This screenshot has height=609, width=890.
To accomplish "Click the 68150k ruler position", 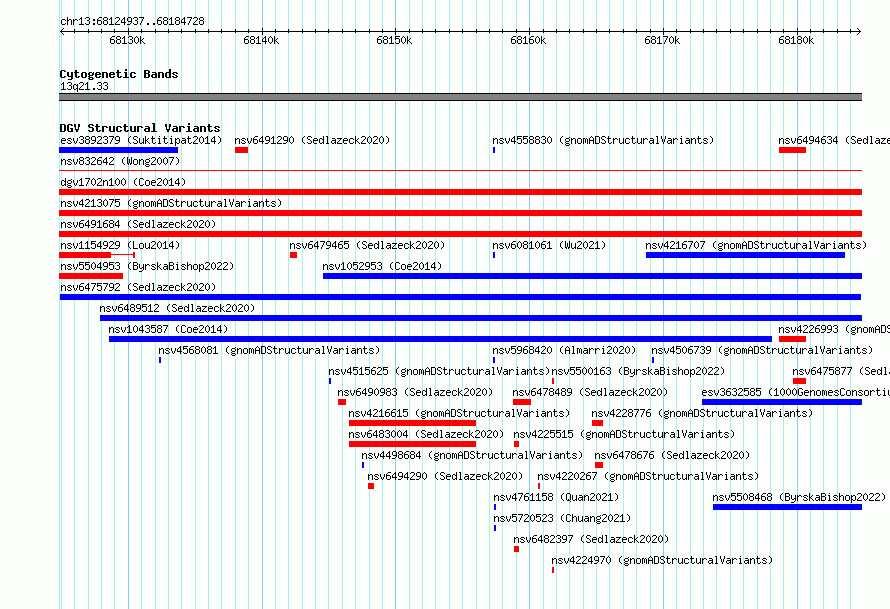I will click(x=394, y=40).
